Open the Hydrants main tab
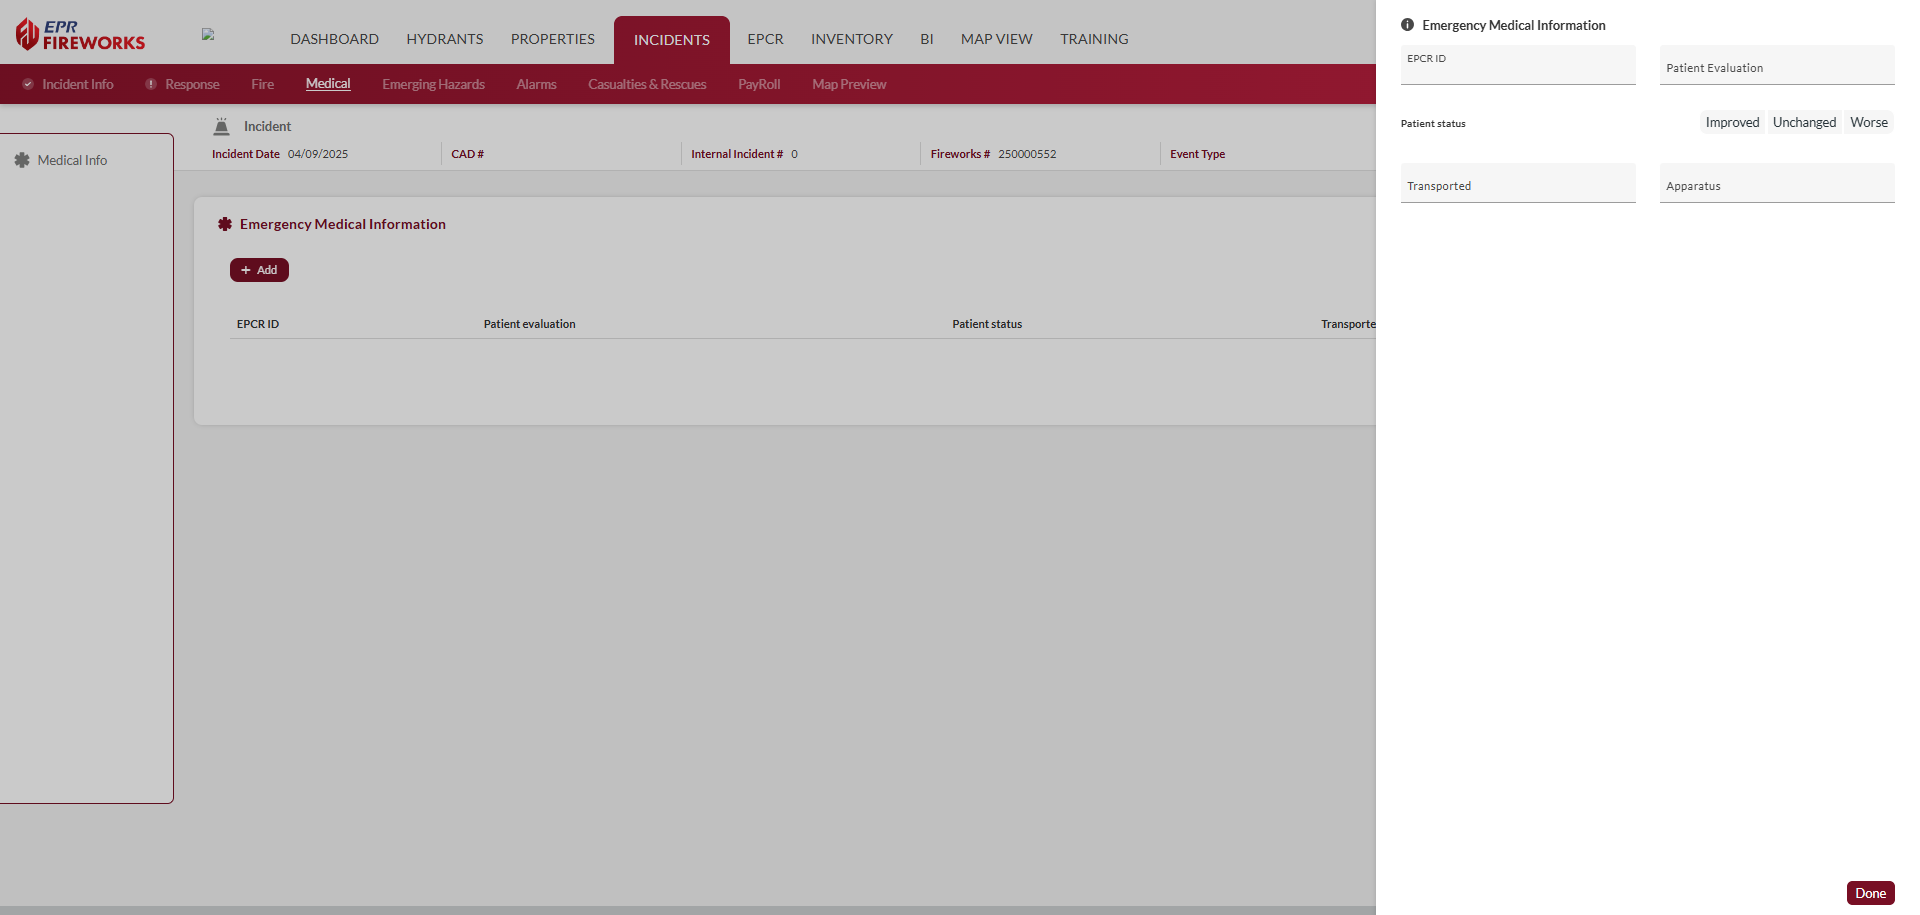The width and height of the screenshot is (1920, 915). coord(444,39)
